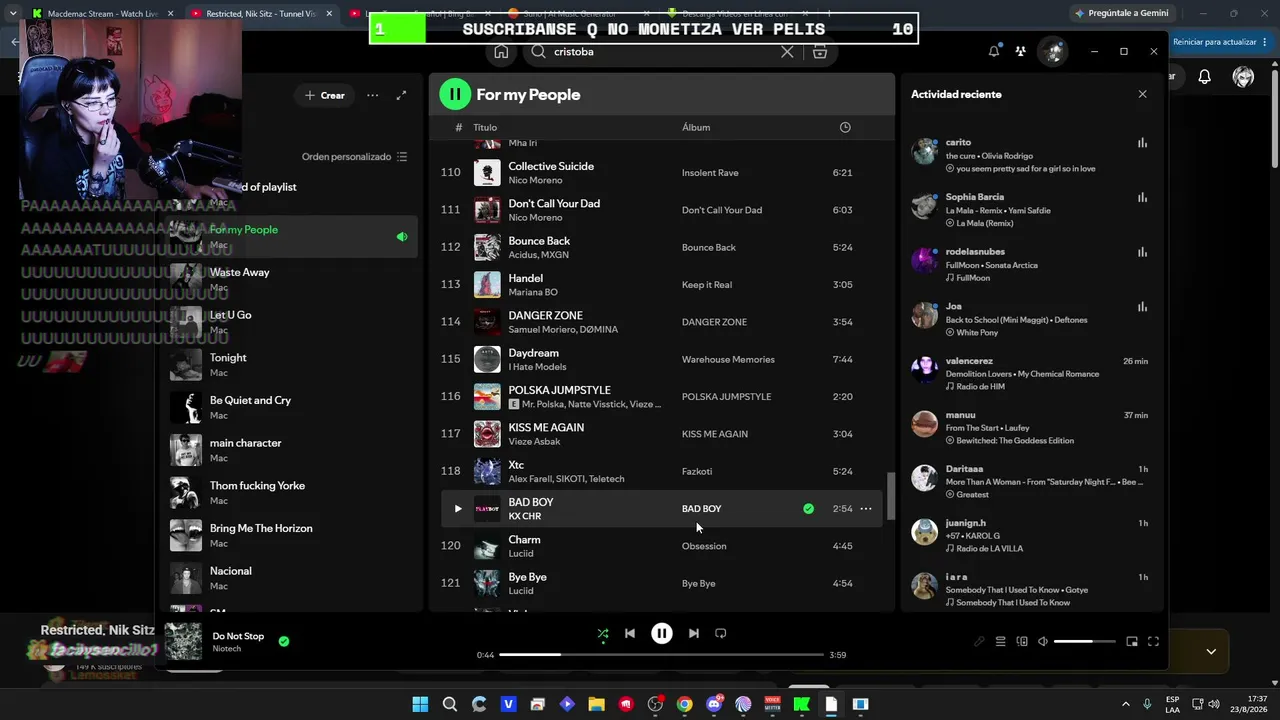Open the Nacional playlist in the library
The width and height of the screenshot is (1280, 720).
pyautogui.click(x=291, y=578)
